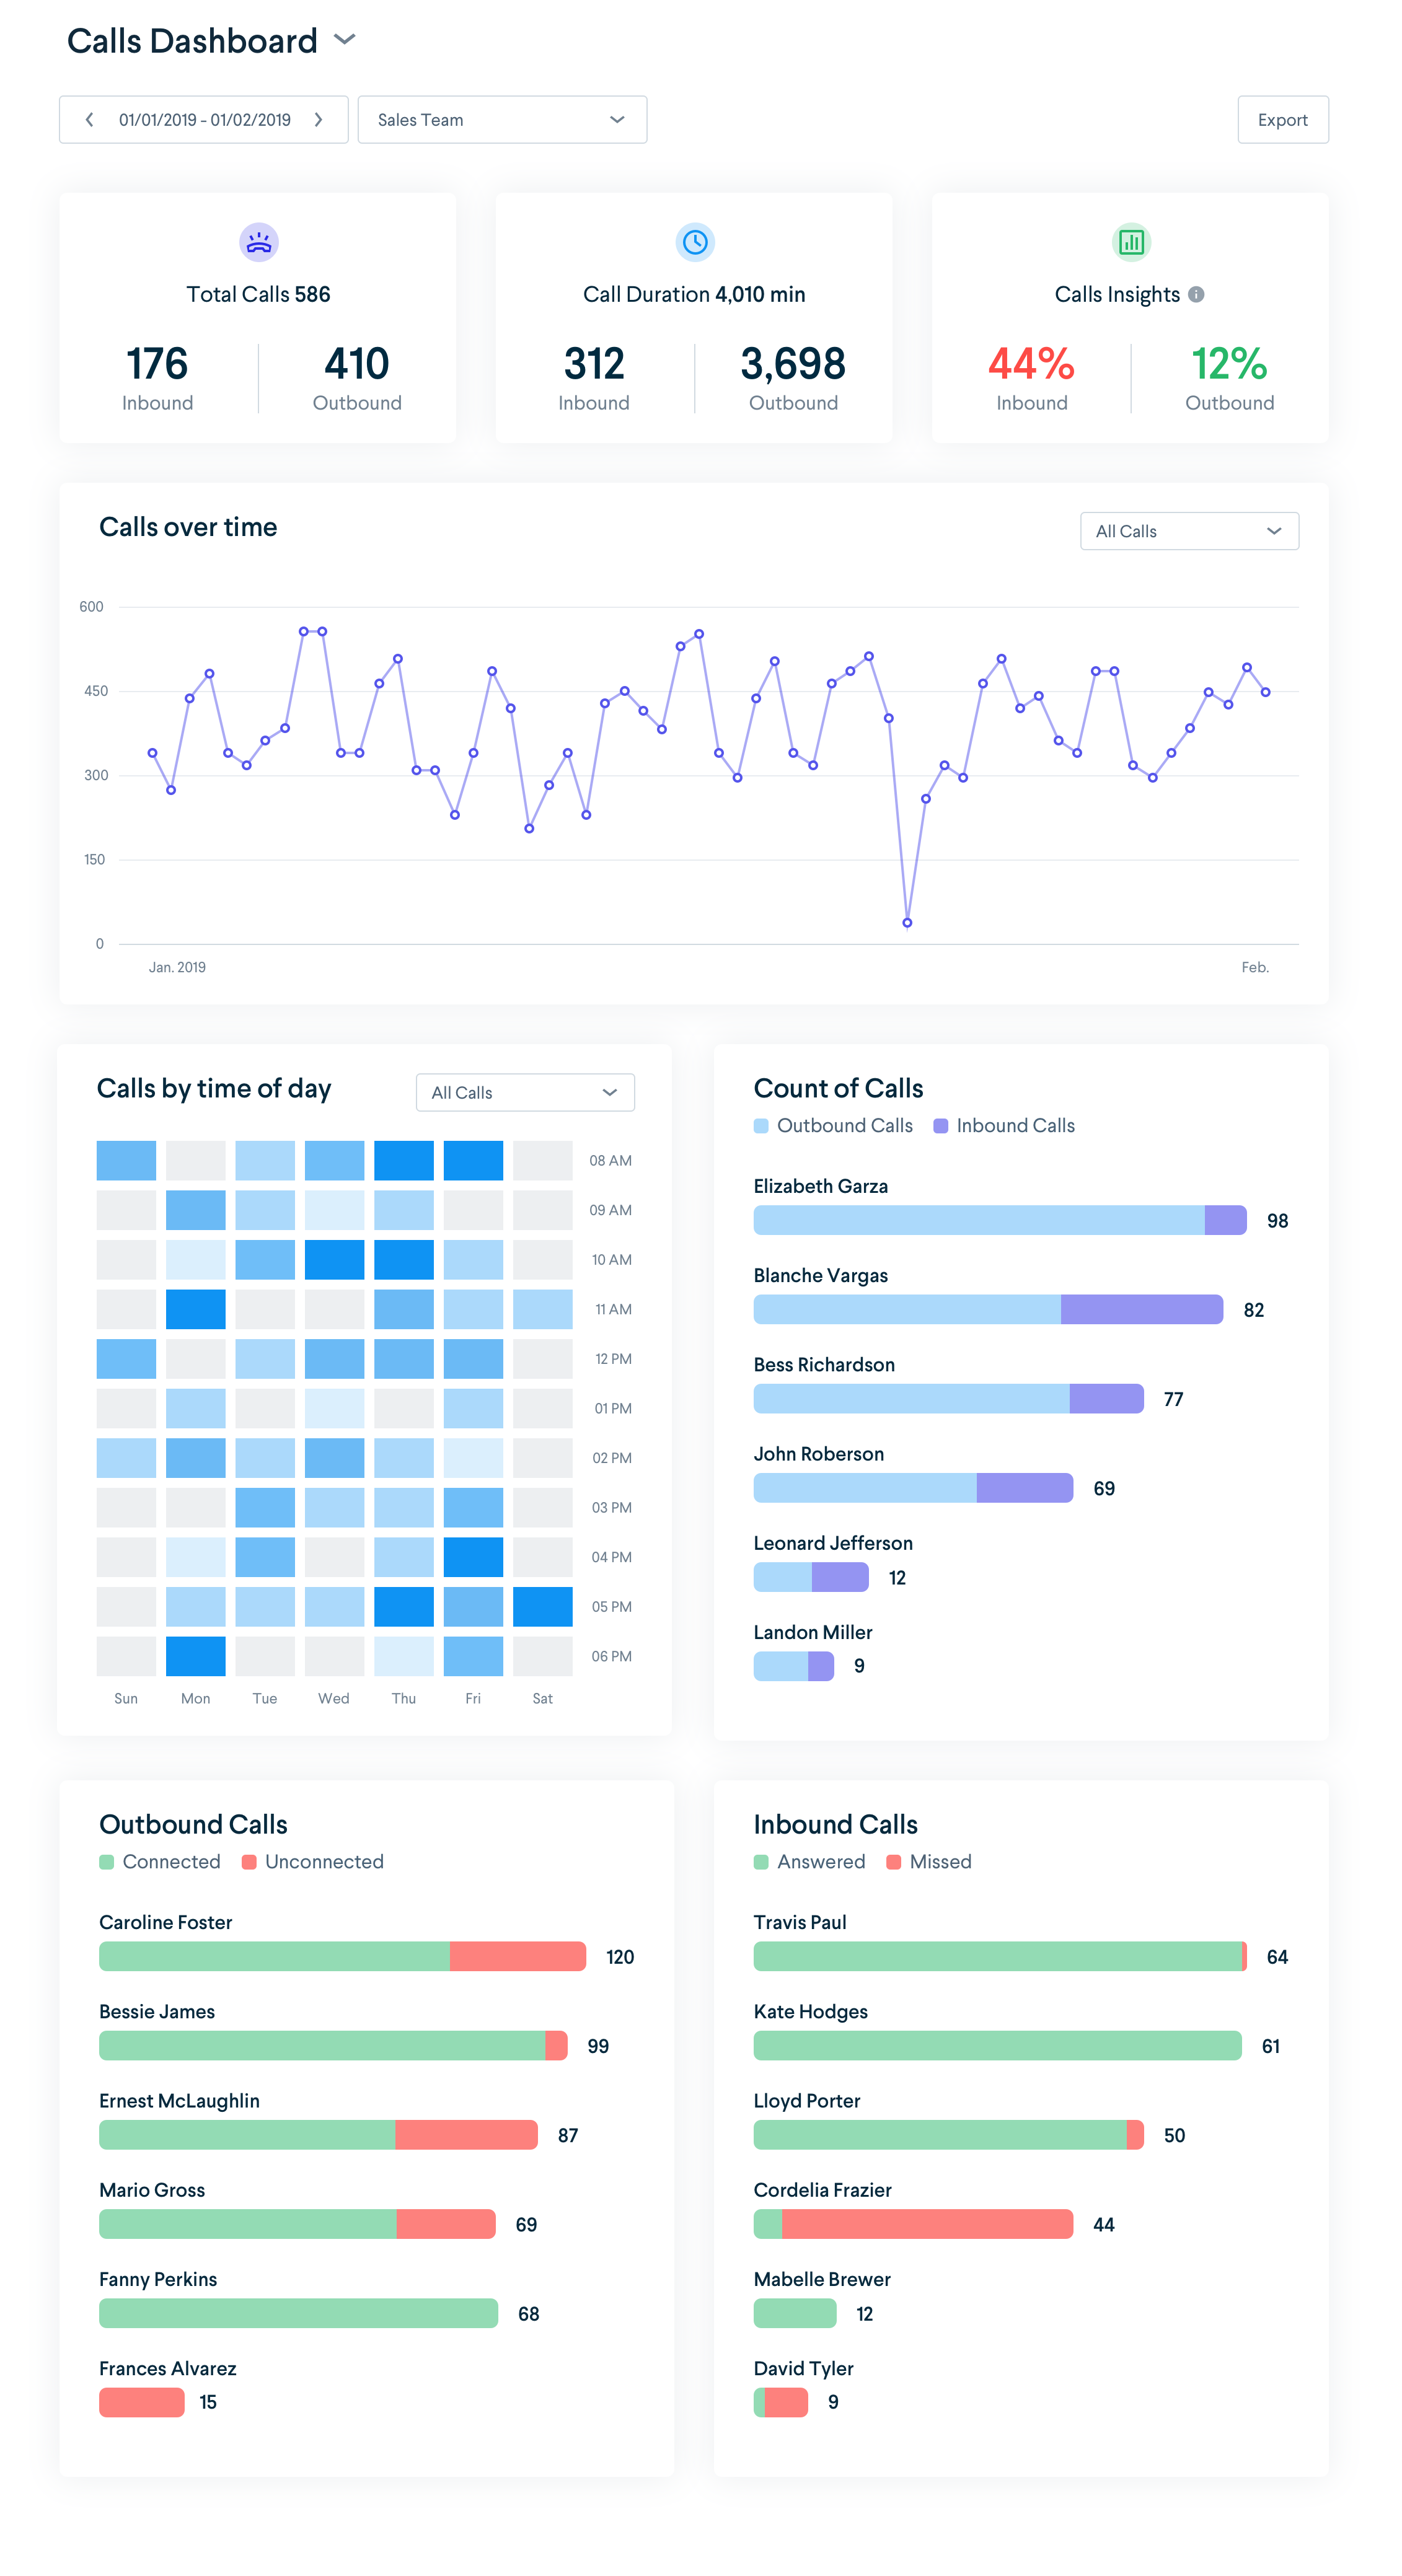Toggle Unconnected legend in Outbound Calls
This screenshot has width=1402, height=2576.
[x=312, y=1861]
